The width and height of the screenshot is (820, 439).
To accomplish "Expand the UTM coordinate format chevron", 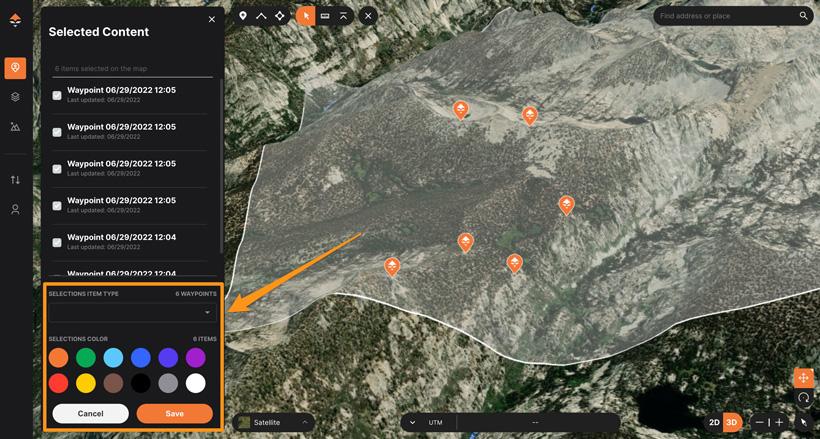I will click(412, 422).
